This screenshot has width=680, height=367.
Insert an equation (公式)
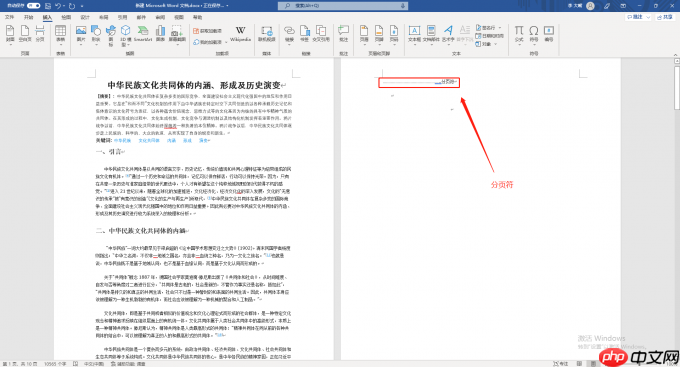(519, 35)
